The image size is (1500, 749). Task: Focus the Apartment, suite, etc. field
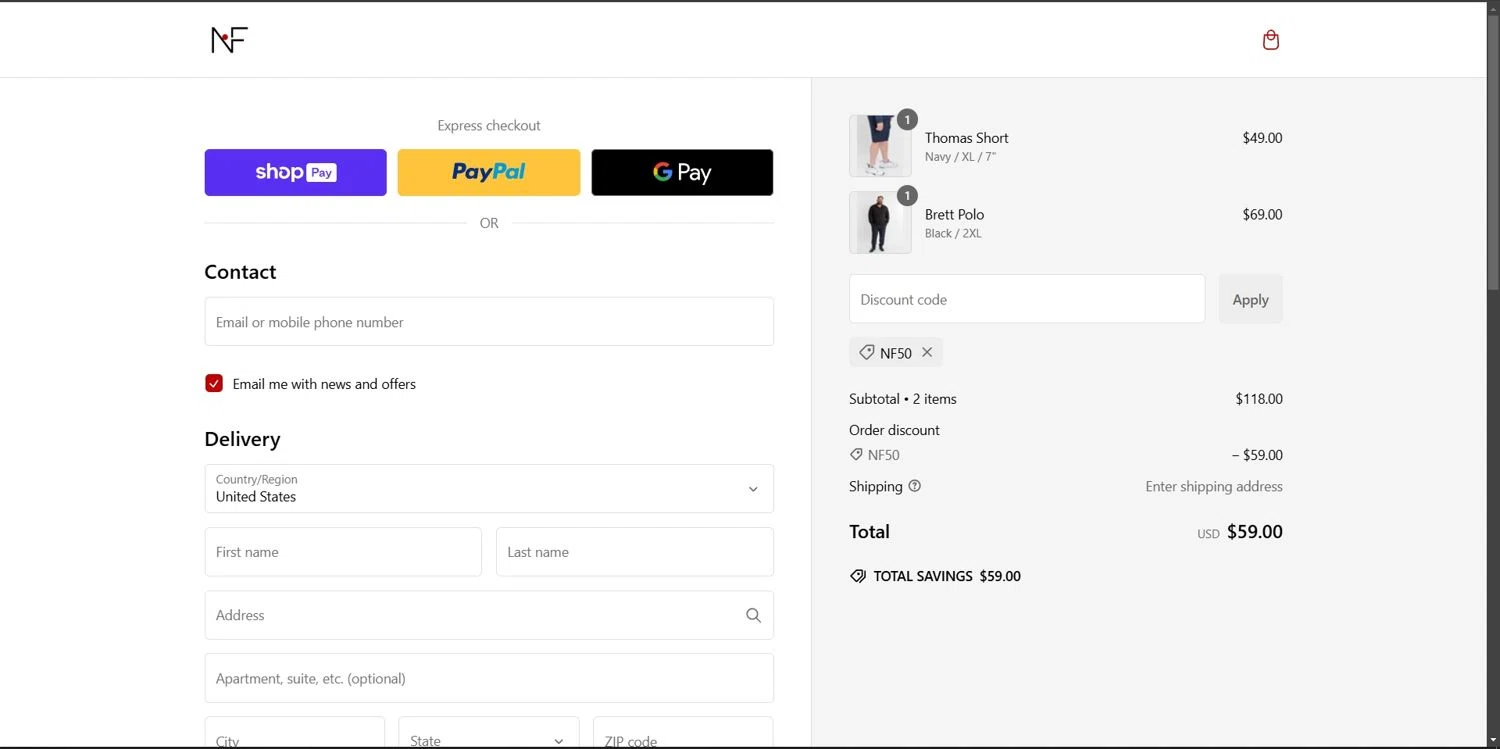tap(489, 678)
